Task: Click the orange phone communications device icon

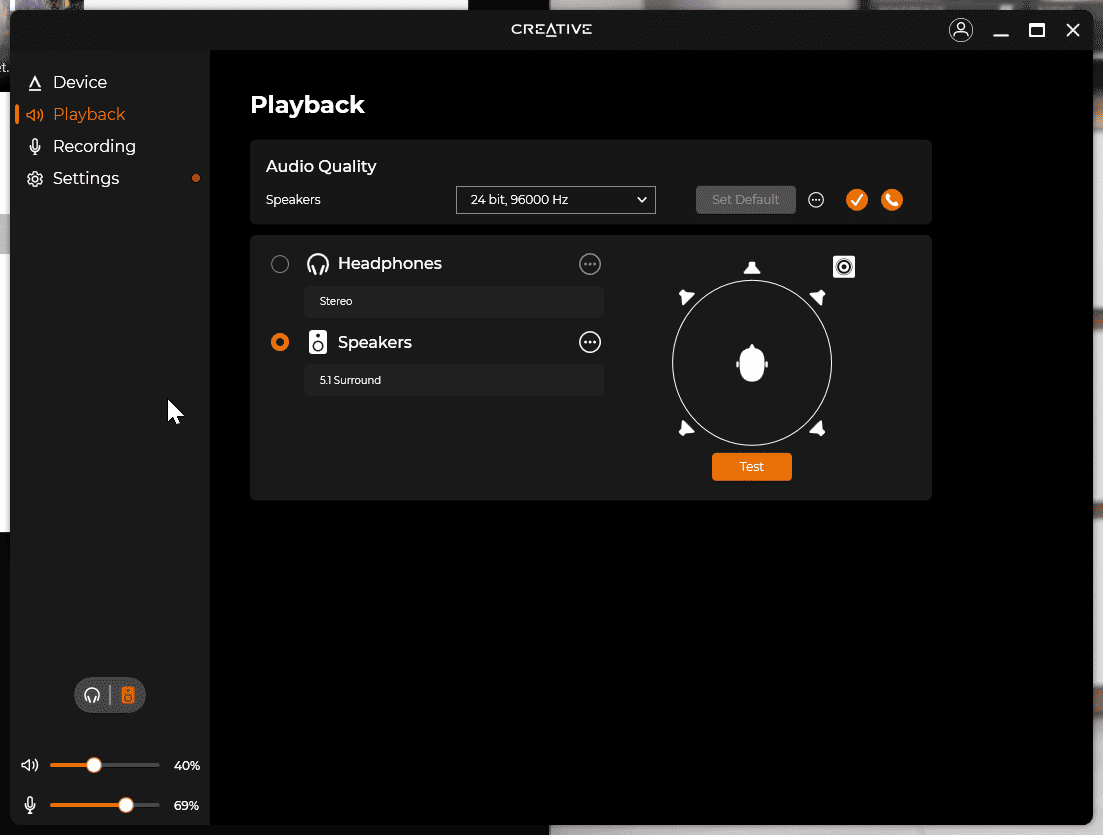Action: [x=892, y=200]
